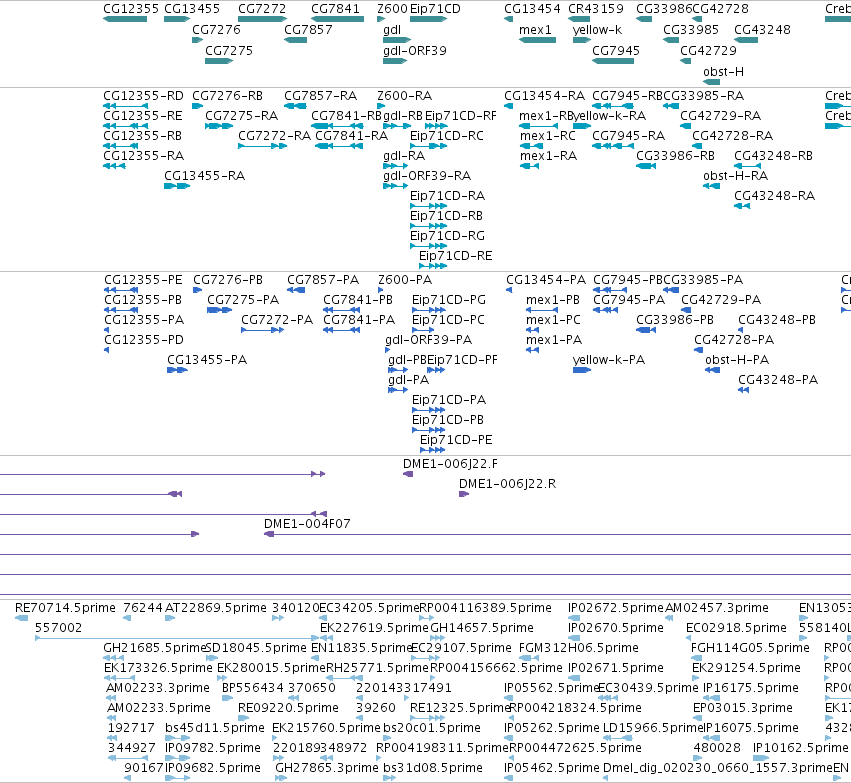This screenshot has height=783, width=851.
Task: Open transcript CG12355-RD
Action: coord(143,96)
